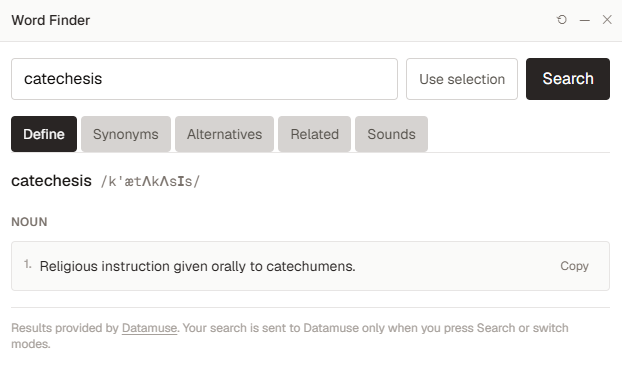Click the refresh/reset icon in title bar

(x=562, y=20)
